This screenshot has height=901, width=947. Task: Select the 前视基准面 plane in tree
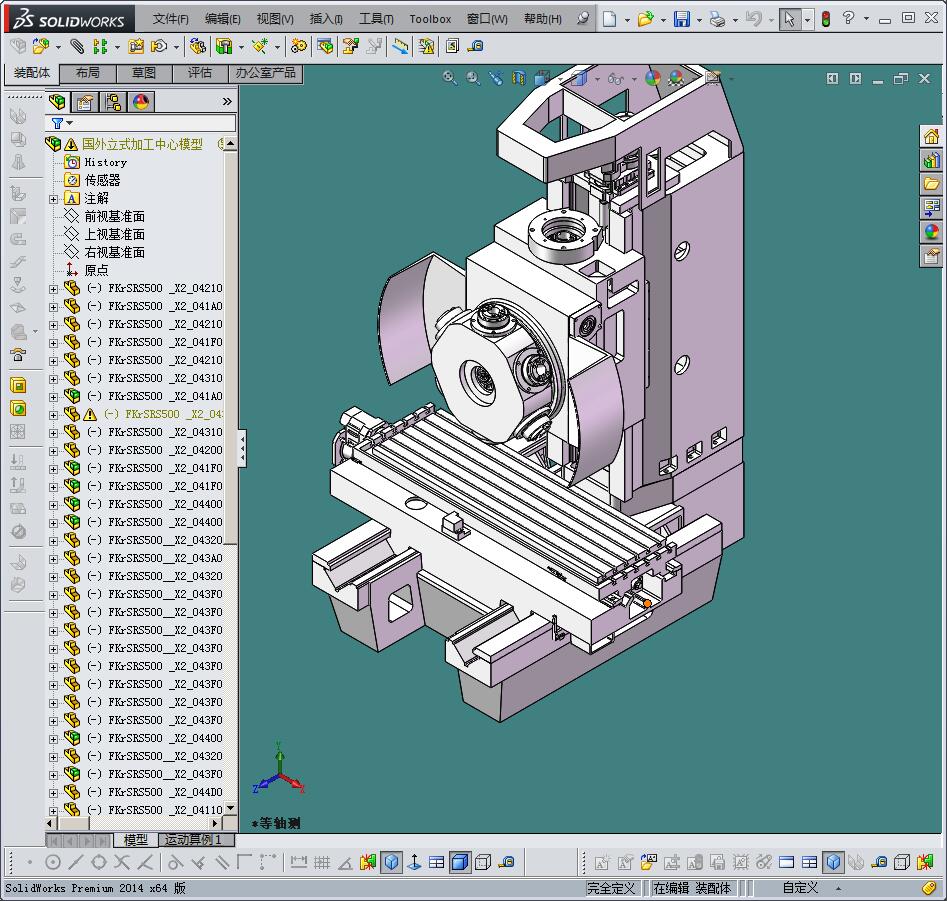coord(114,216)
